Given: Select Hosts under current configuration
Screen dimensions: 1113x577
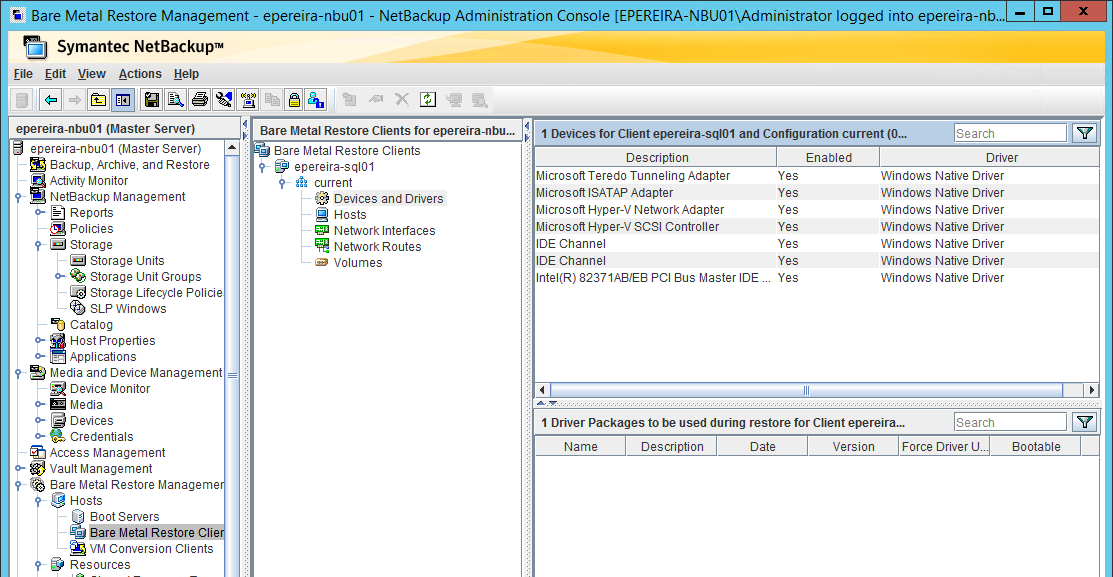Looking at the screenshot, I should click(x=350, y=215).
